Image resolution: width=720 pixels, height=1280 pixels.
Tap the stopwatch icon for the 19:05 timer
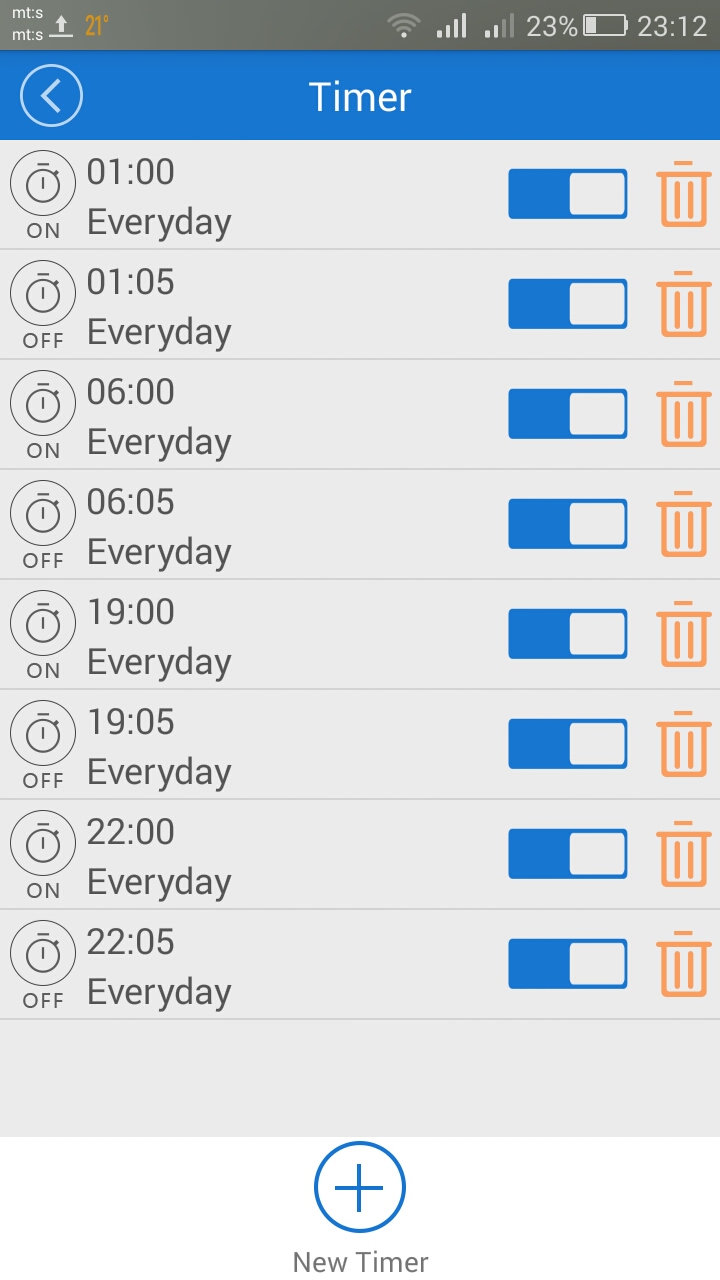(43, 734)
